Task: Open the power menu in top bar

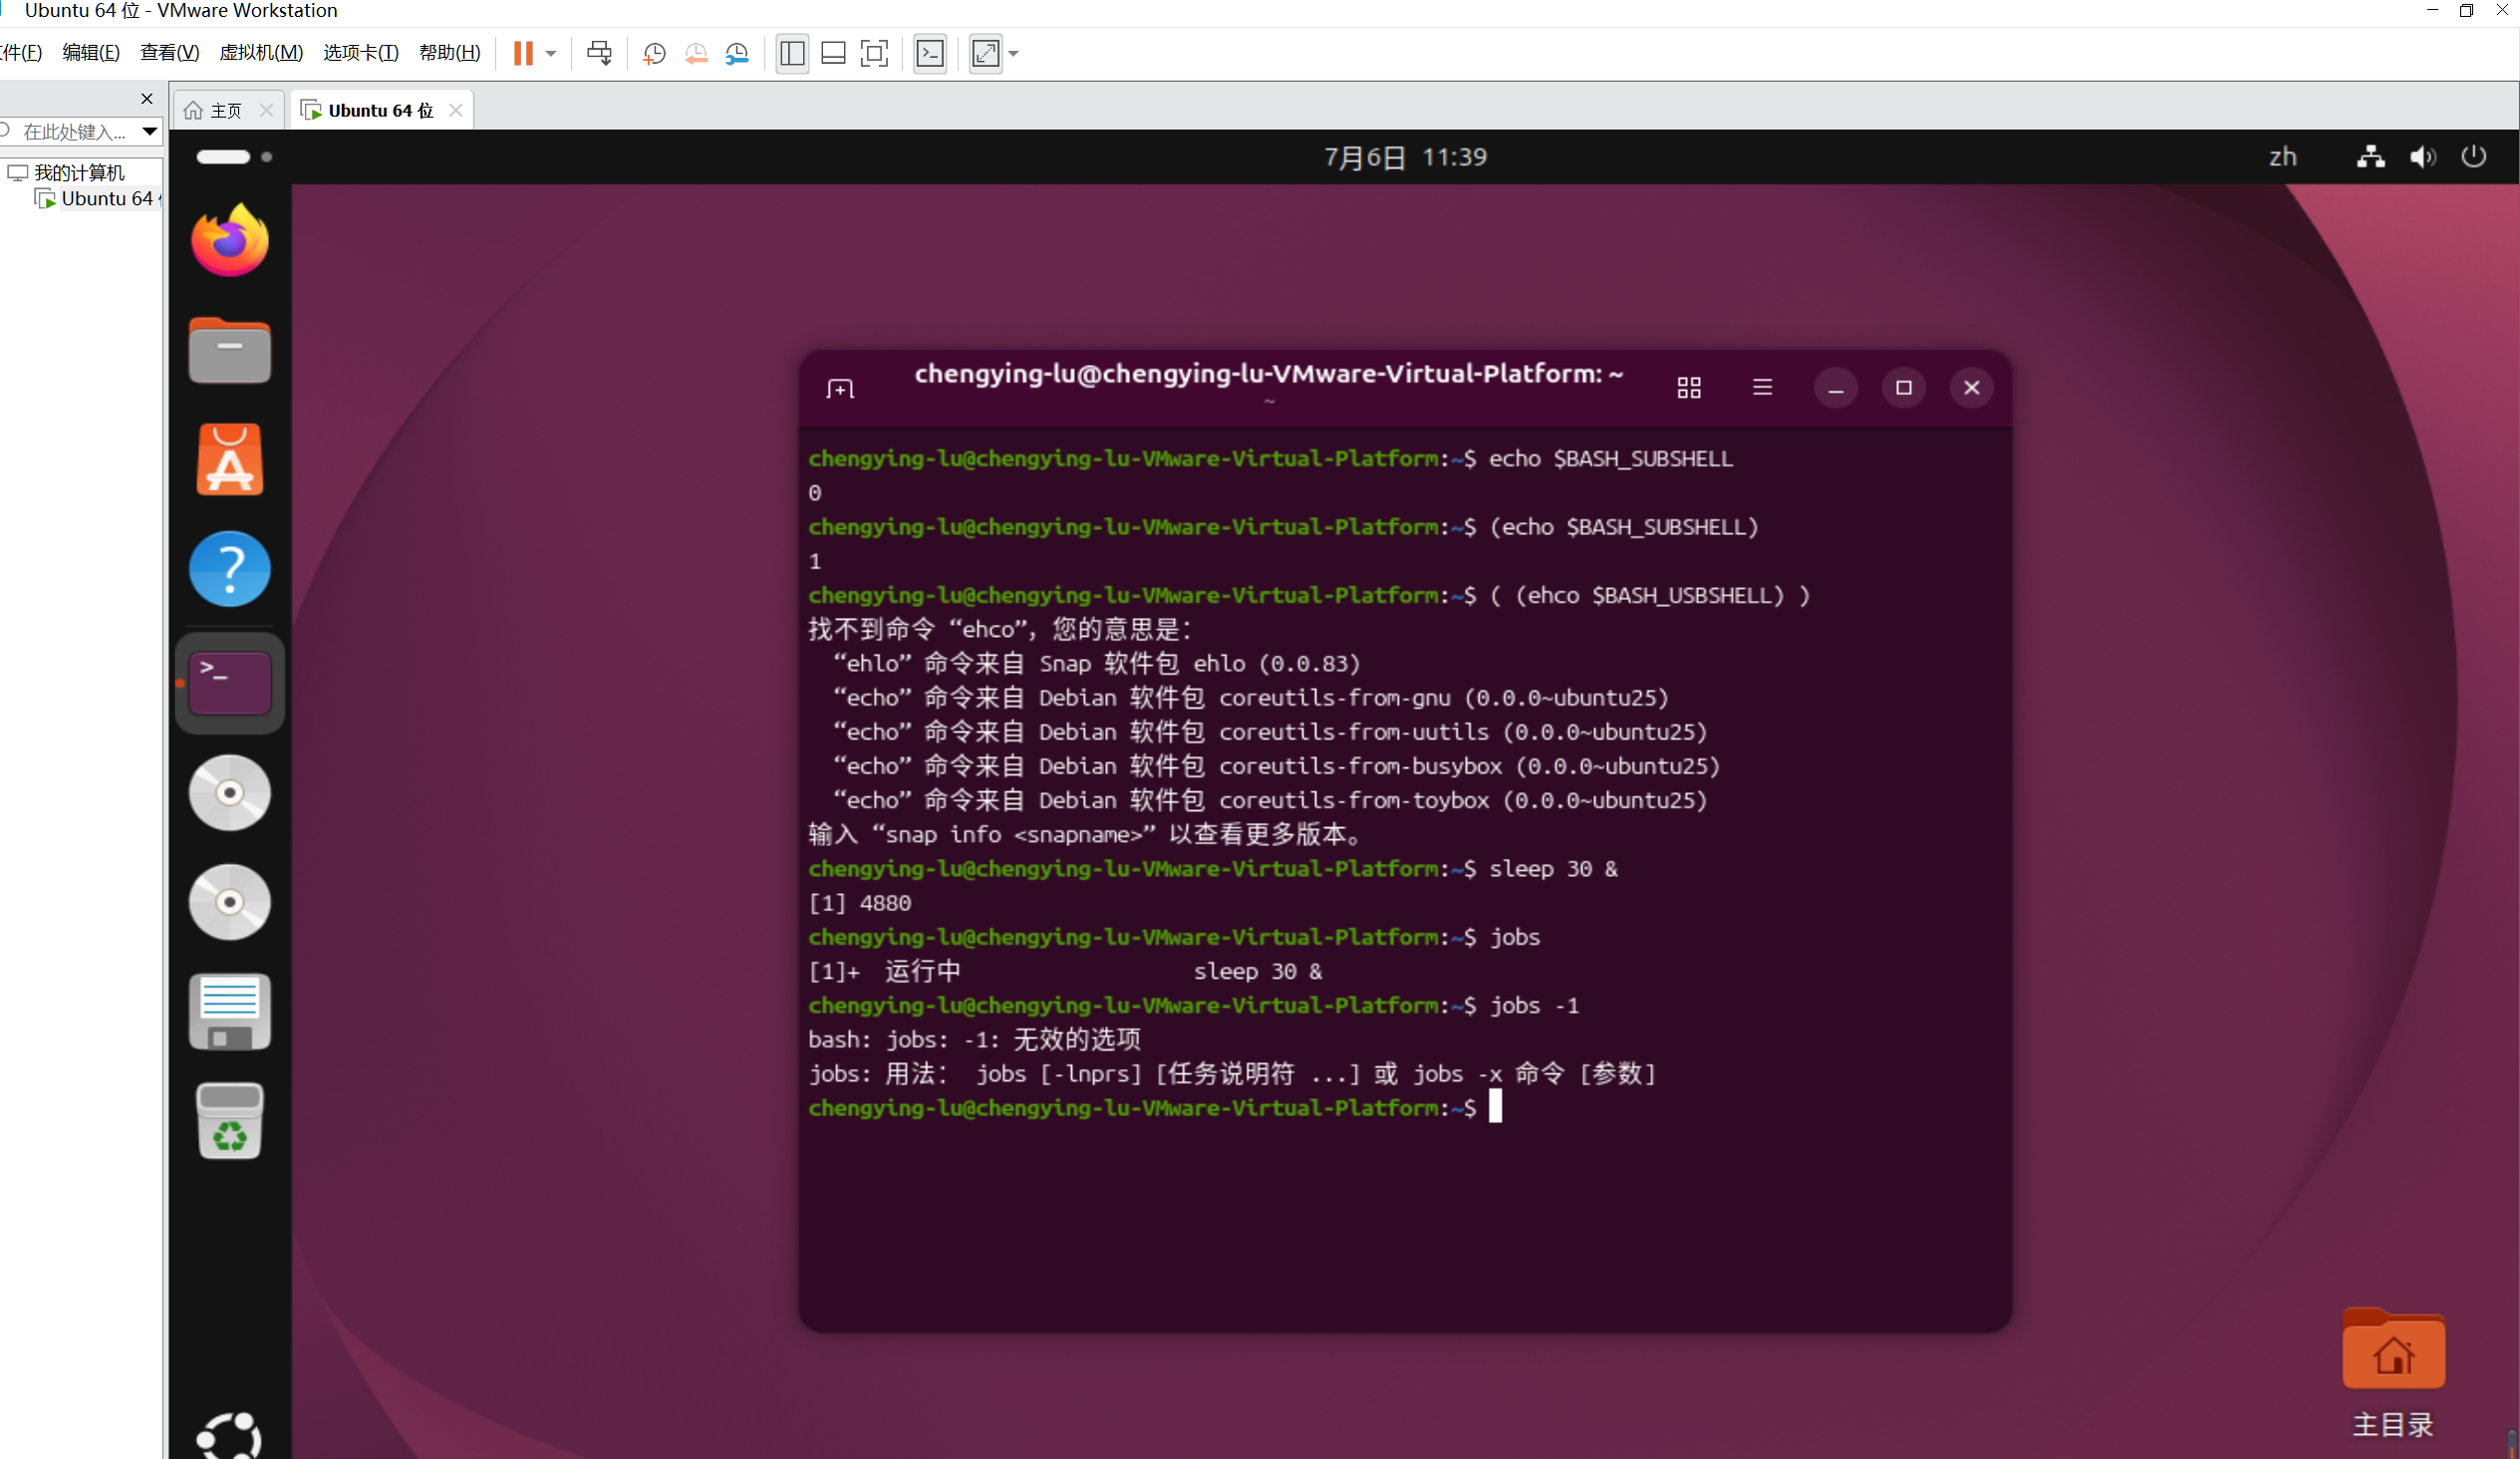Action: pos(2474,157)
